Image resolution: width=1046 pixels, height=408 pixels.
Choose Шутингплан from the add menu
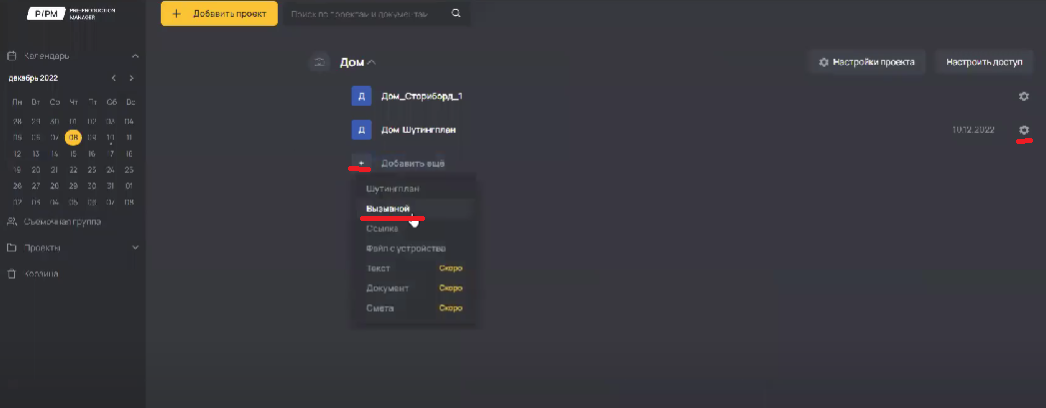393,189
